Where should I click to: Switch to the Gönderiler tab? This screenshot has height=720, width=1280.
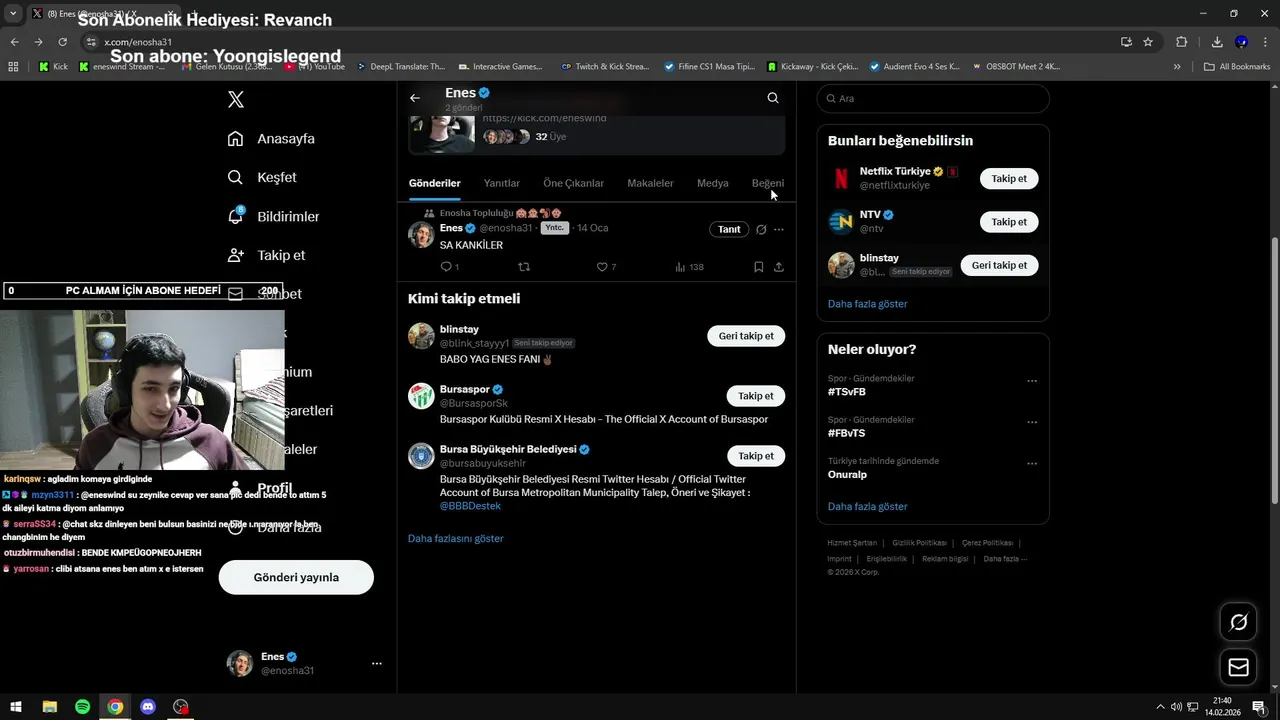click(x=435, y=183)
